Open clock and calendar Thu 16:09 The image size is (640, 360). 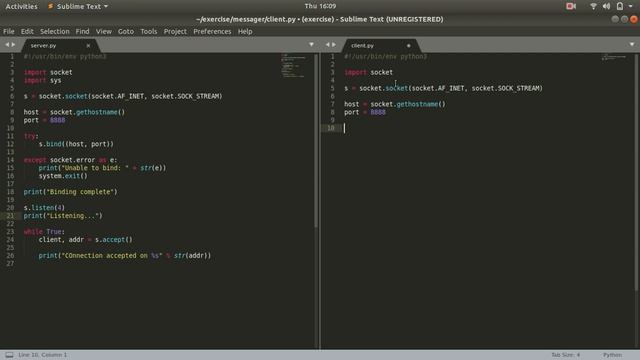pos(320,6)
